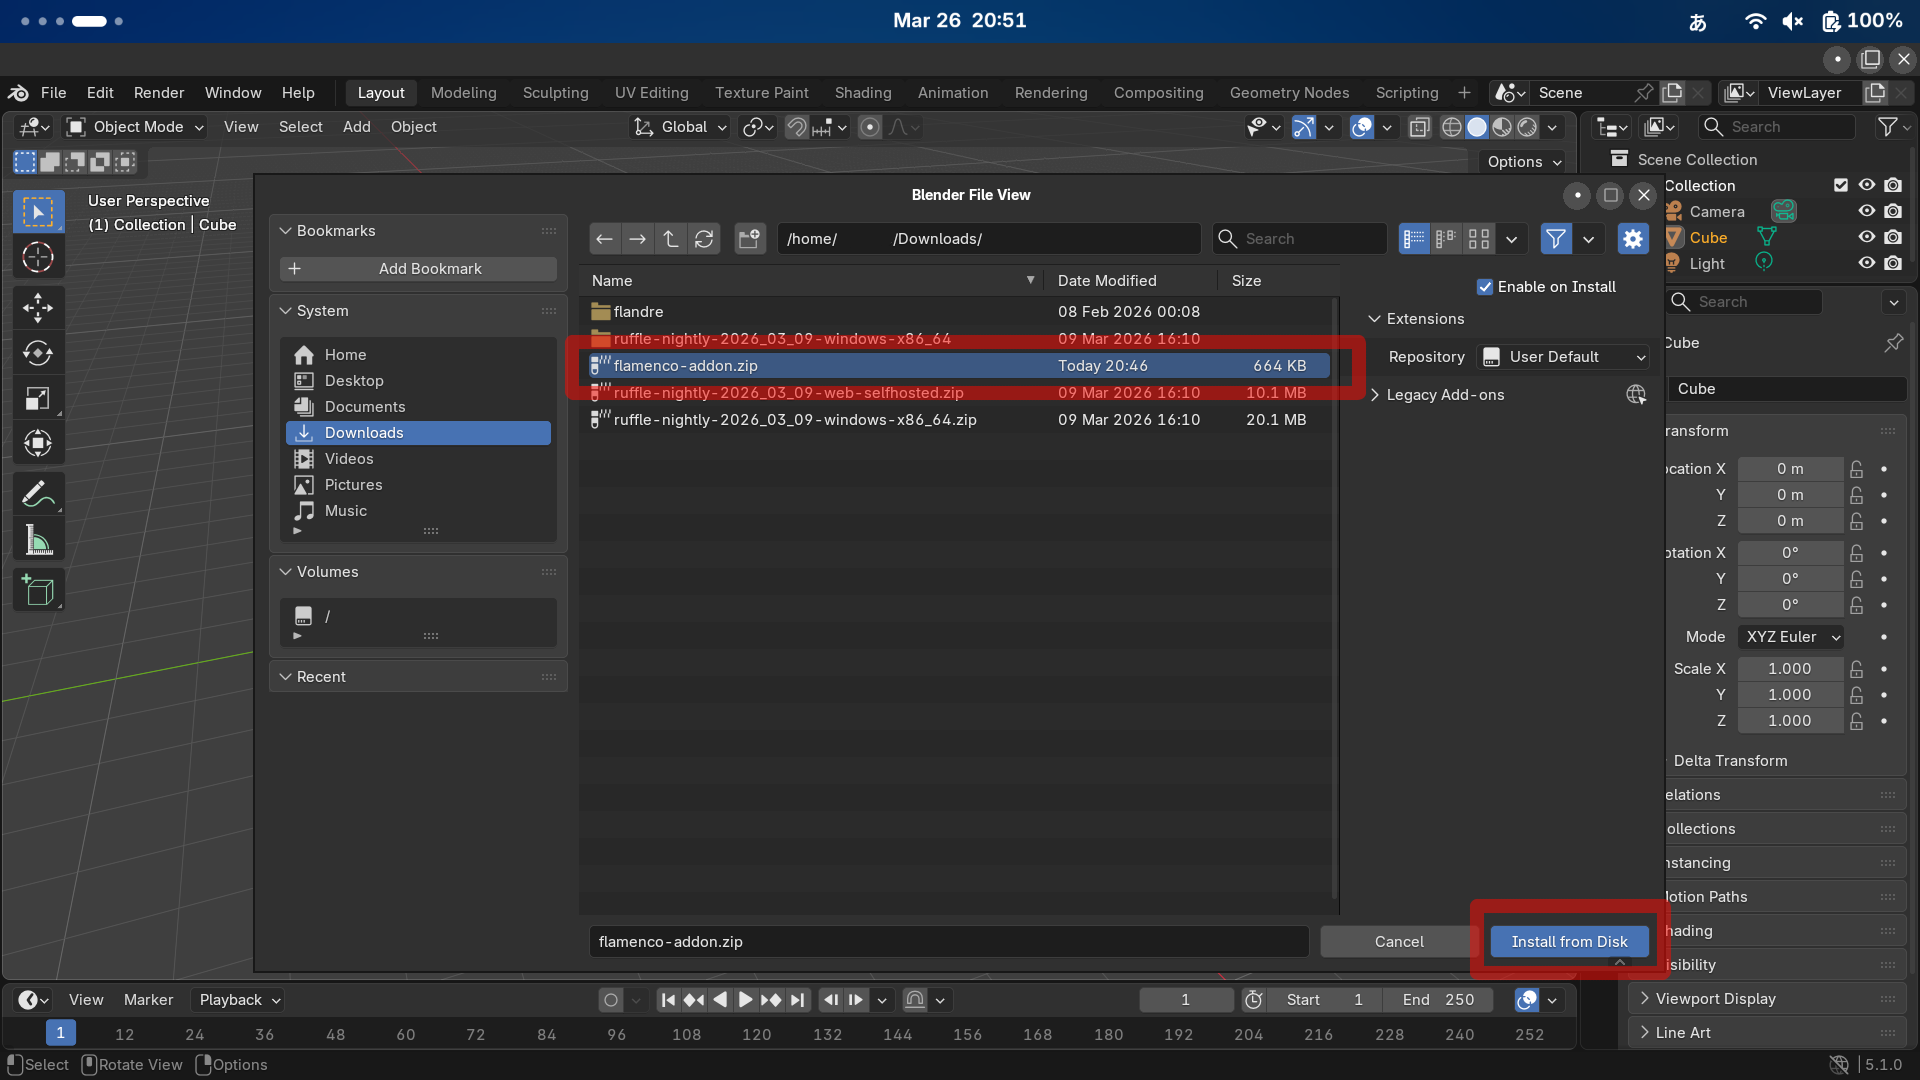
Task: Open the Render menu
Action: (x=159, y=93)
